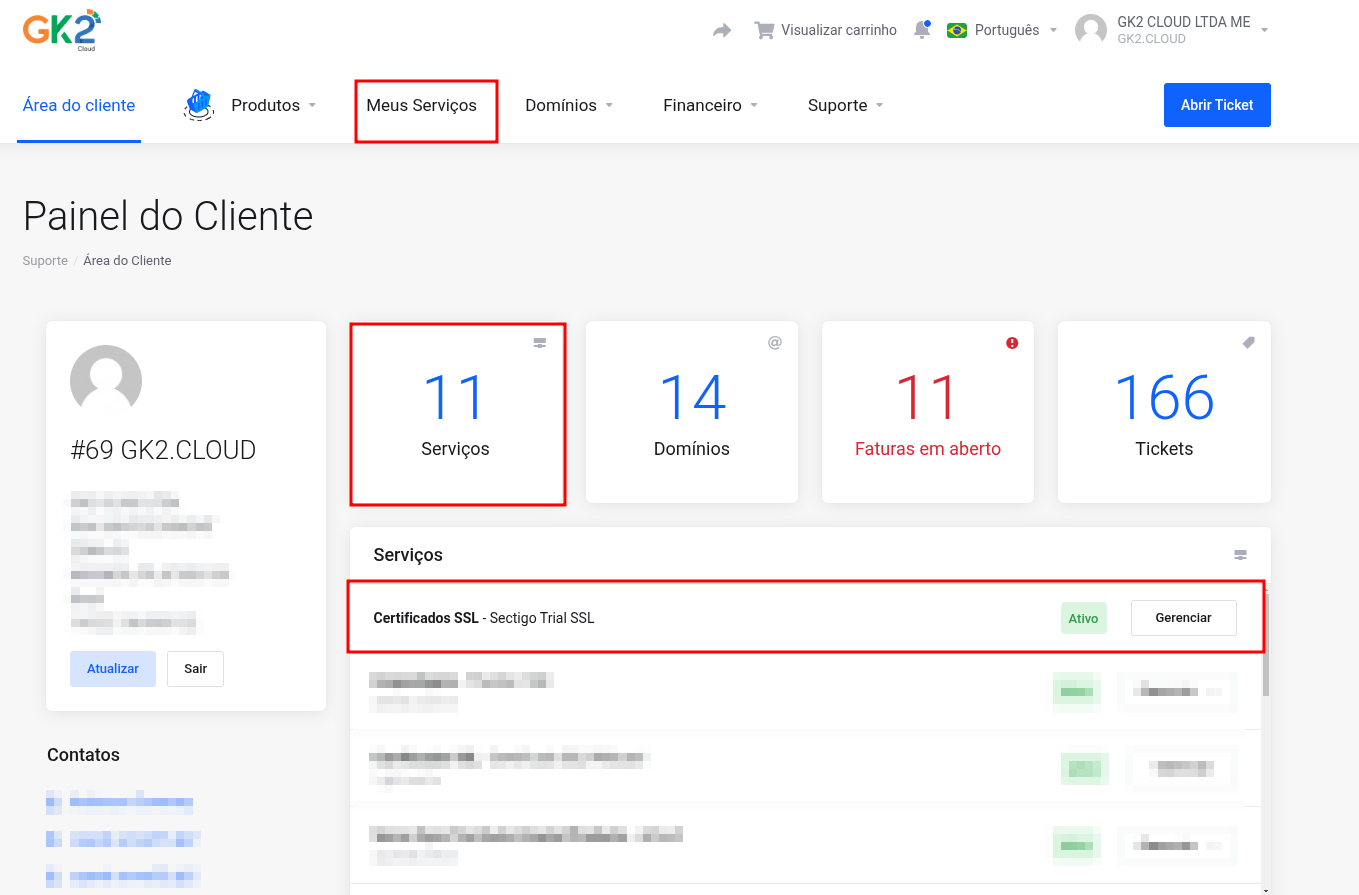
Task: Open the notifications bell
Action: pyautogui.click(x=922, y=30)
